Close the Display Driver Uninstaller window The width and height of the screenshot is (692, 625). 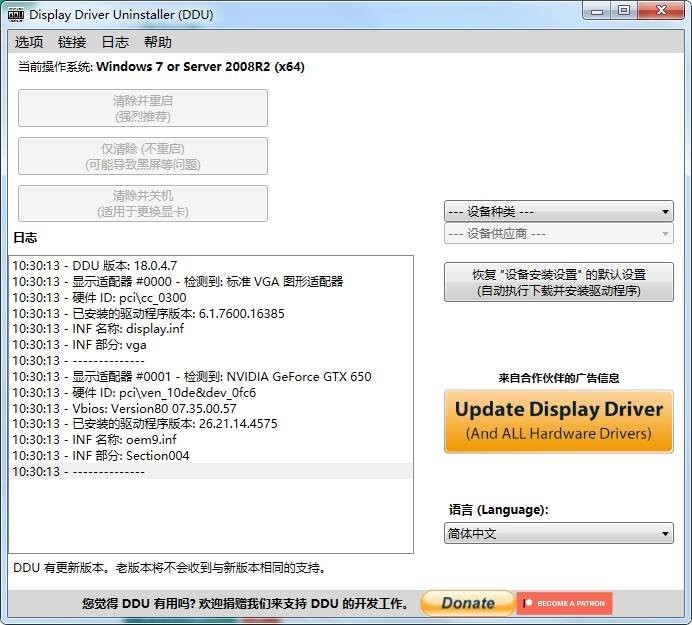(660, 11)
